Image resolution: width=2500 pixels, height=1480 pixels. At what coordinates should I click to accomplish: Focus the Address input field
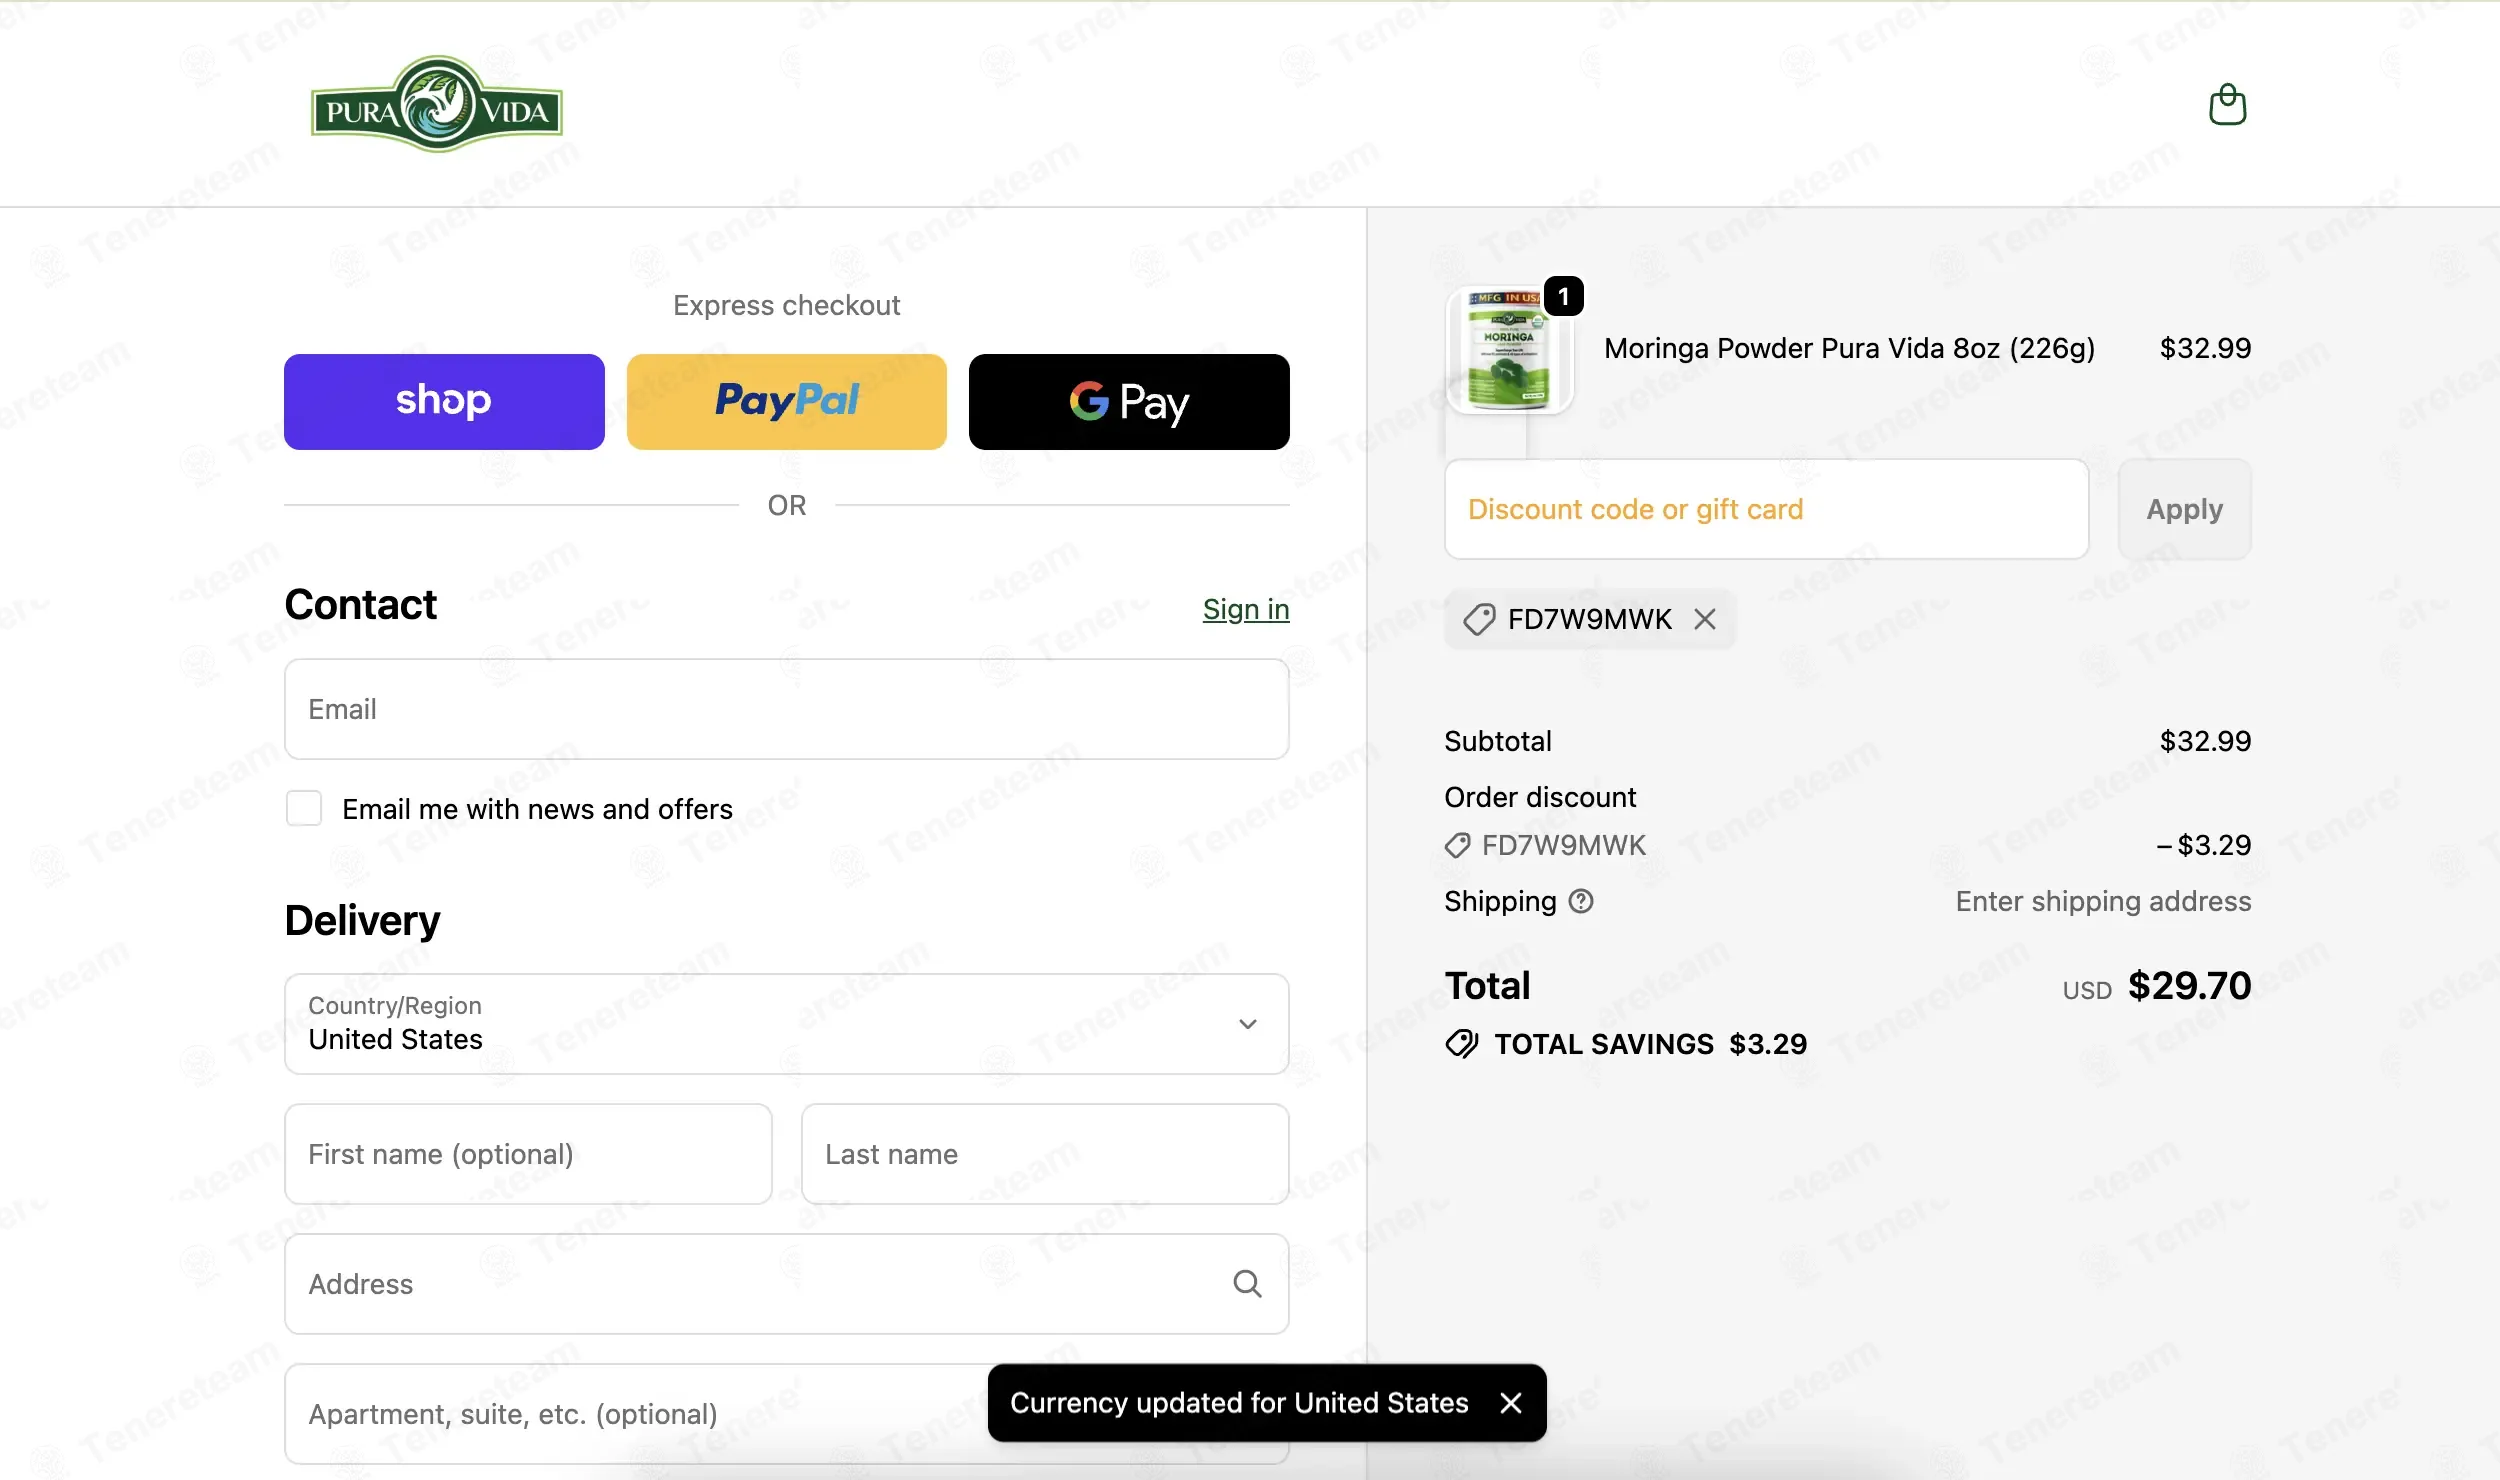click(787, 1284)
